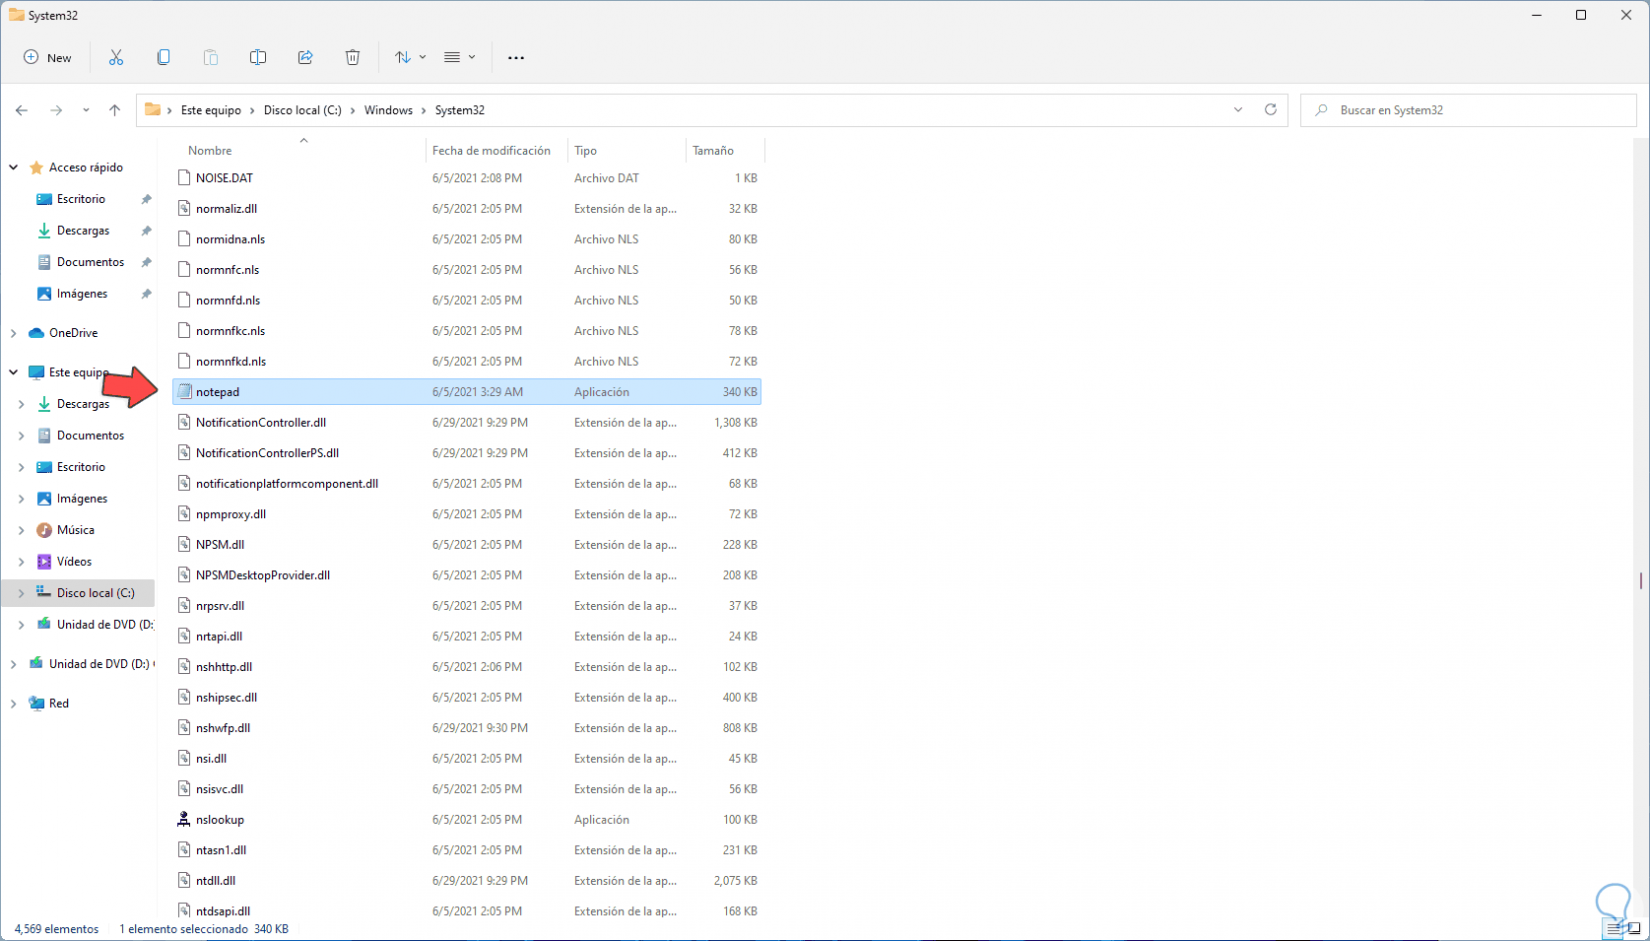Viewport: 1650px width, 941px height.
Task: Click the Share icon in toolbar
Action: [305, 58]
